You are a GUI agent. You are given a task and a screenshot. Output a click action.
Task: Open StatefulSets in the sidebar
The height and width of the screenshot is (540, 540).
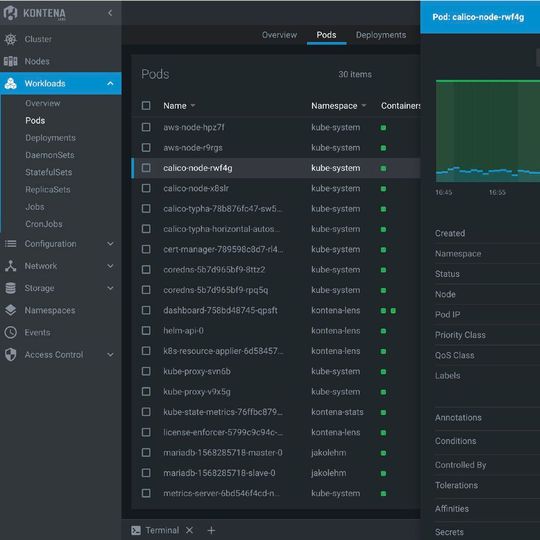click(x=49, y=172)
